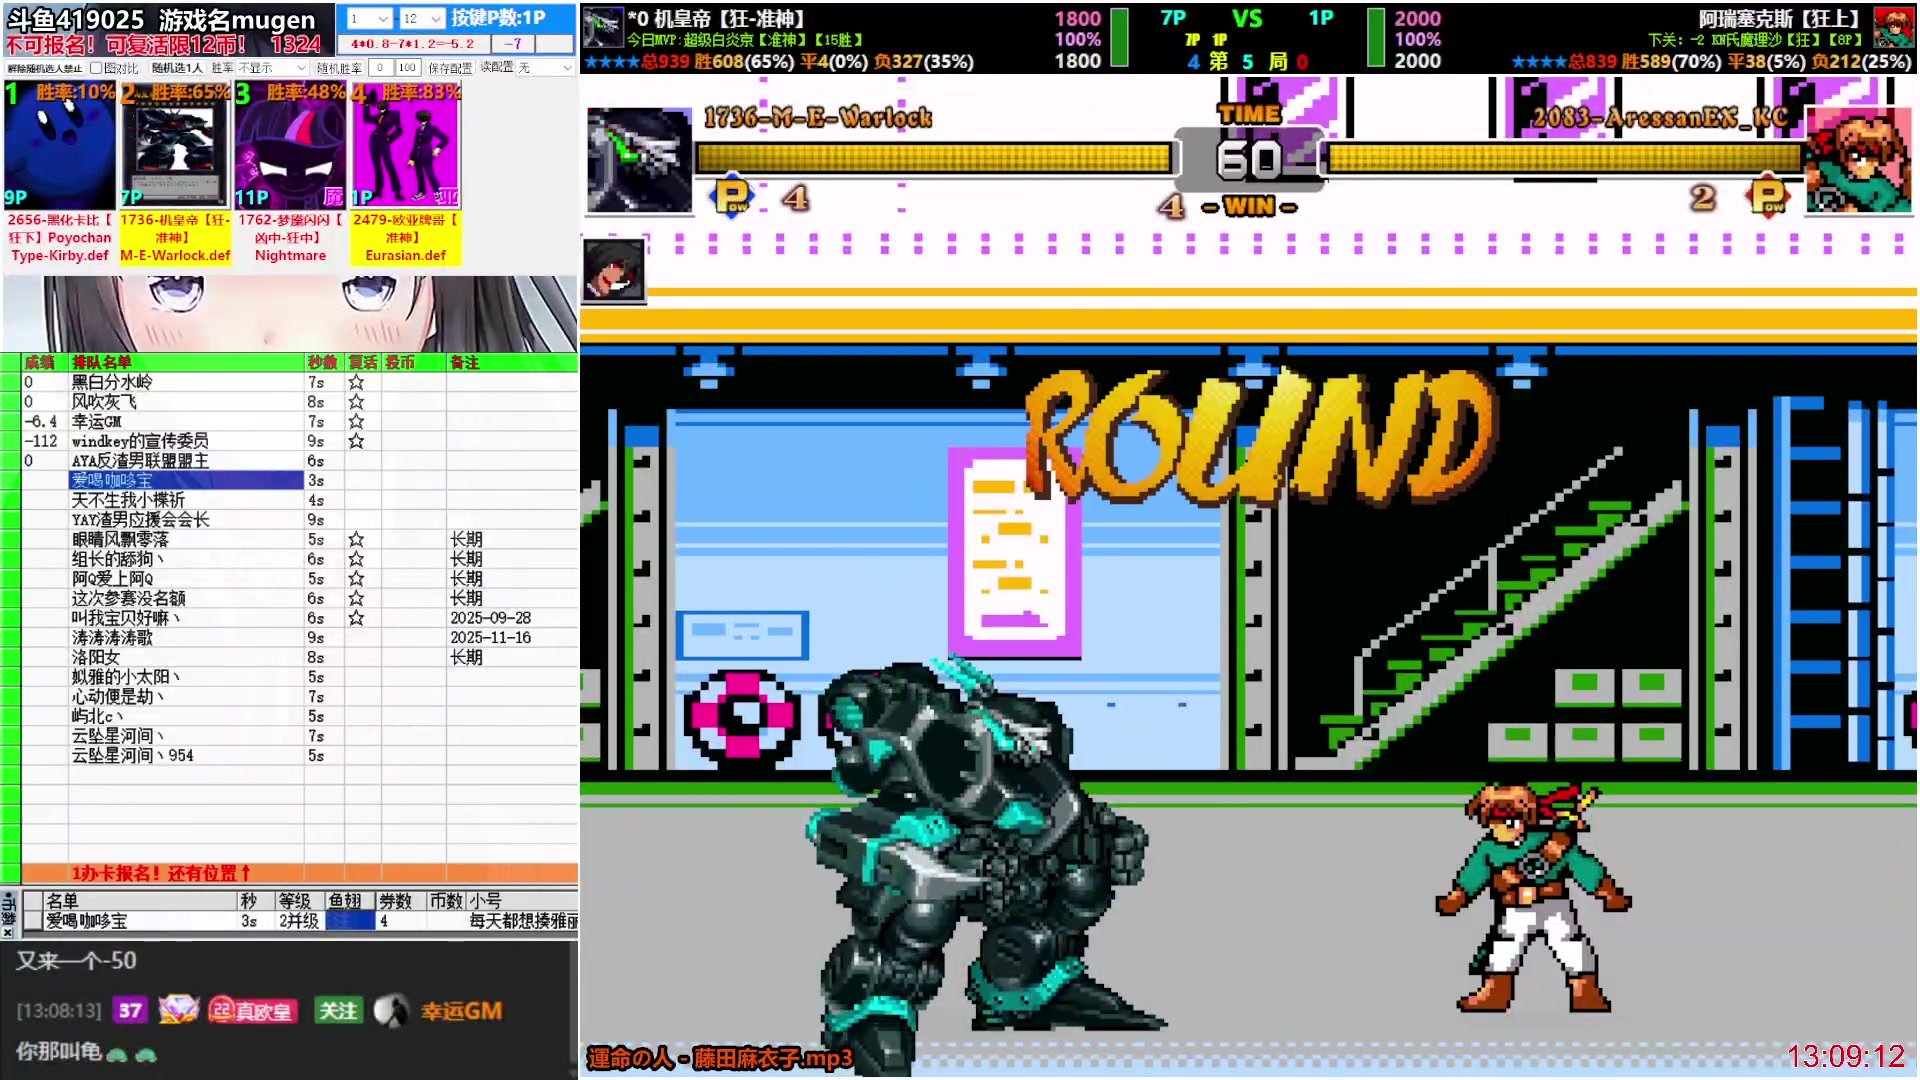This screenshot has height=1080, width=1920.
Task: Click the small dark-haired partner portrait icon
Action: (x=614, y=270)
